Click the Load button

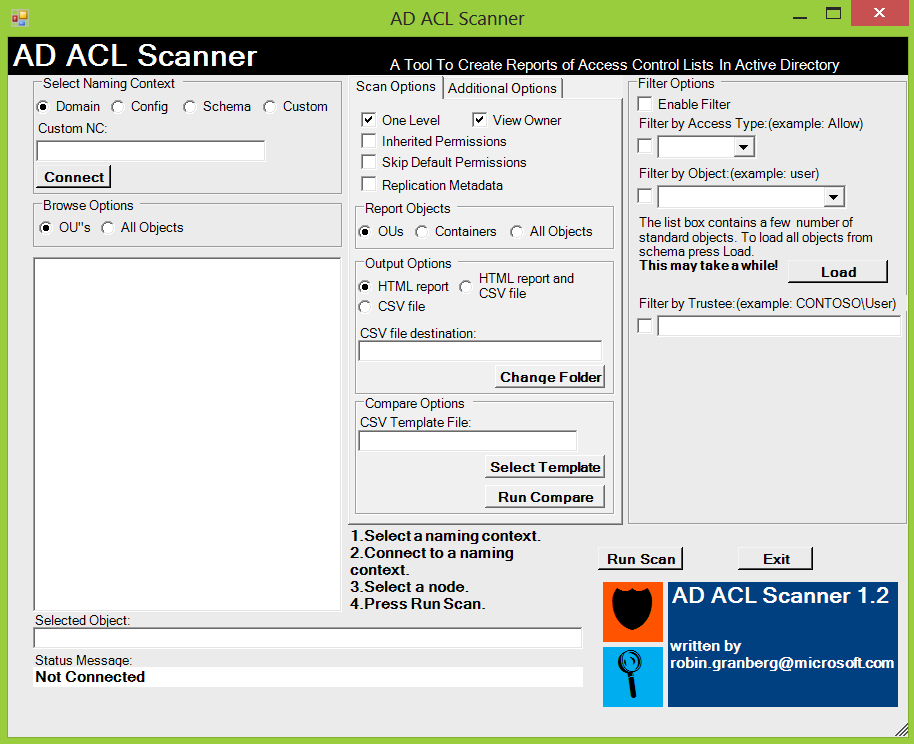838,272
